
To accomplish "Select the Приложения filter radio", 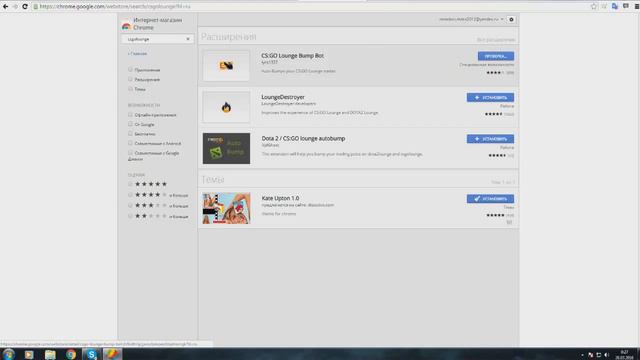I will [x=131, y=69].
